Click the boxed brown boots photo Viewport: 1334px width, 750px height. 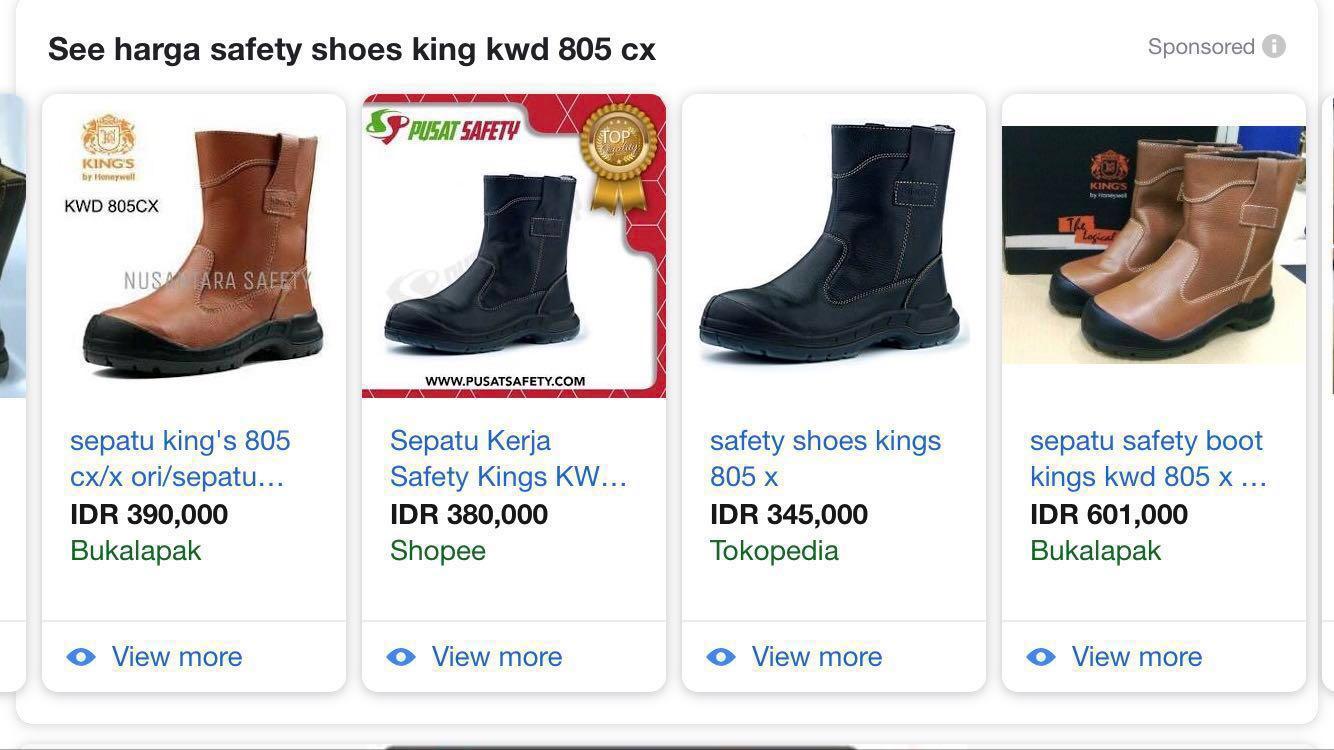coord(1153,245)
